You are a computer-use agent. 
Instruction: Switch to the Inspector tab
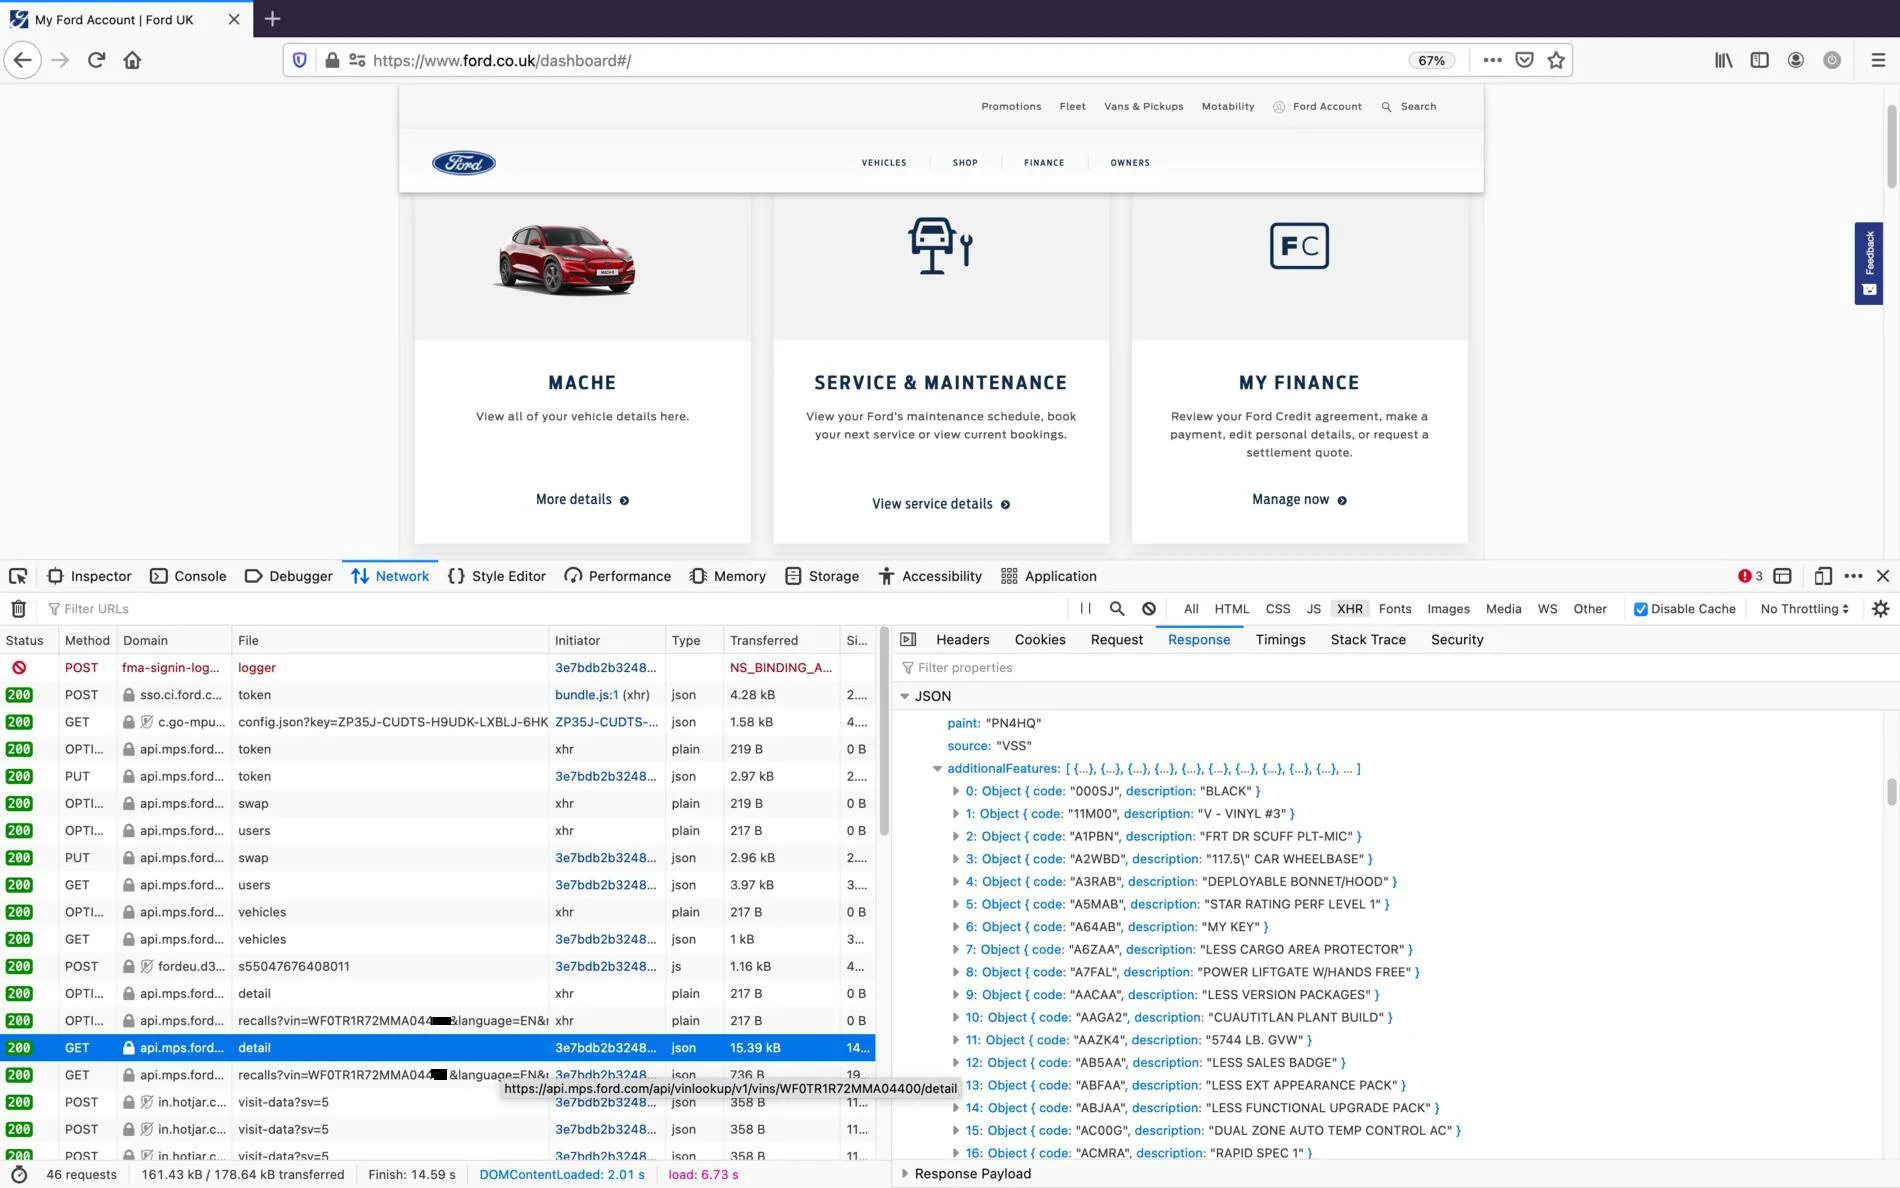pos(89,576)
